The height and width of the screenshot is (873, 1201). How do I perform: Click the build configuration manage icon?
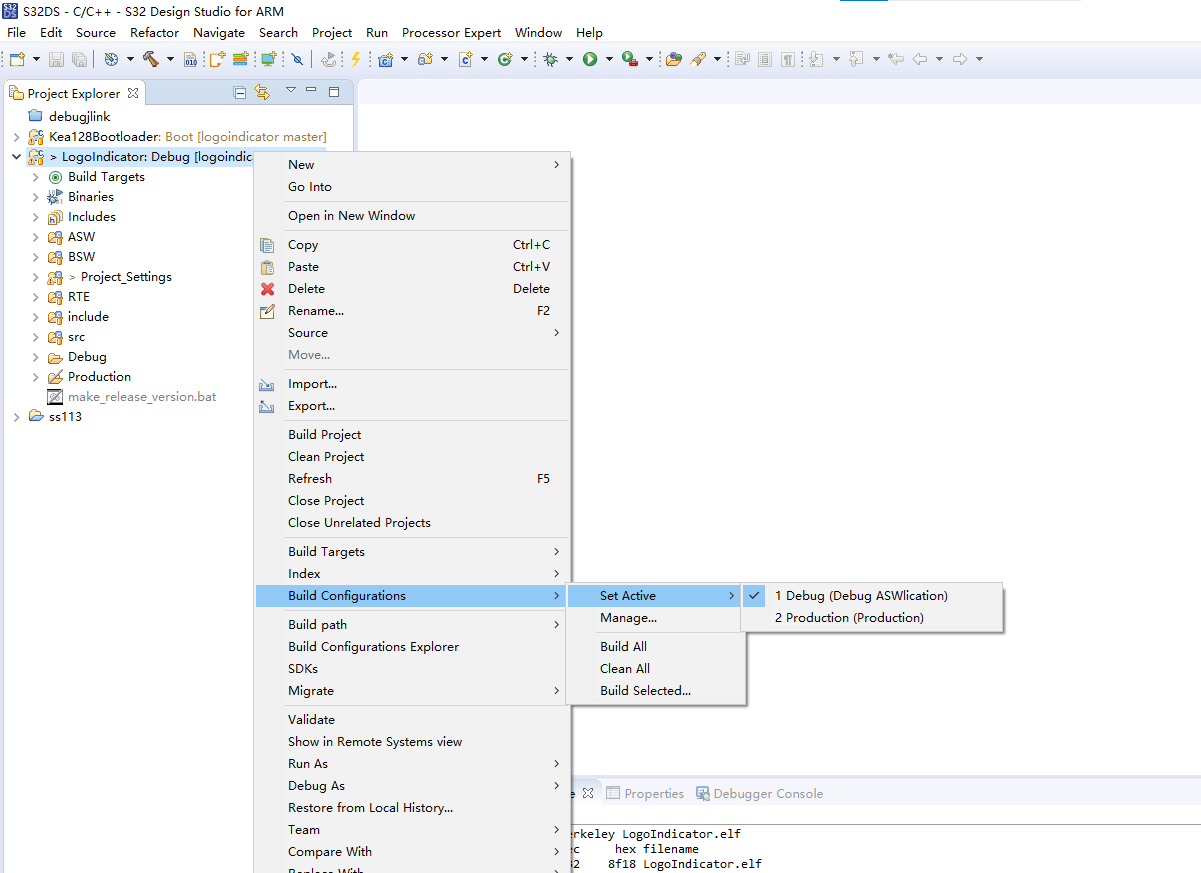pos(111,59)
